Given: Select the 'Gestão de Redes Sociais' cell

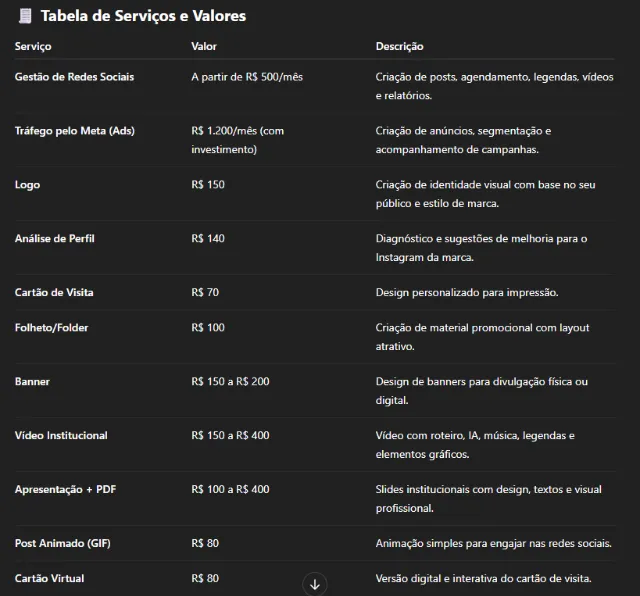Looking at the screenshot, I should point(74,77).
